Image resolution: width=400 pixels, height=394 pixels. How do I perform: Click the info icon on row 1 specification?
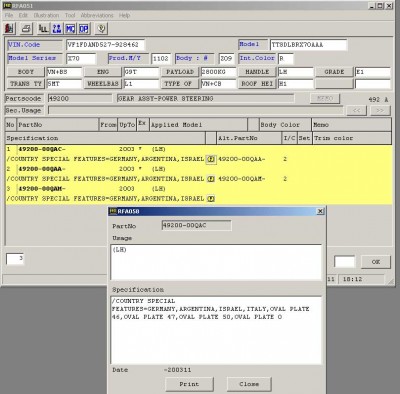click(211, 159)
